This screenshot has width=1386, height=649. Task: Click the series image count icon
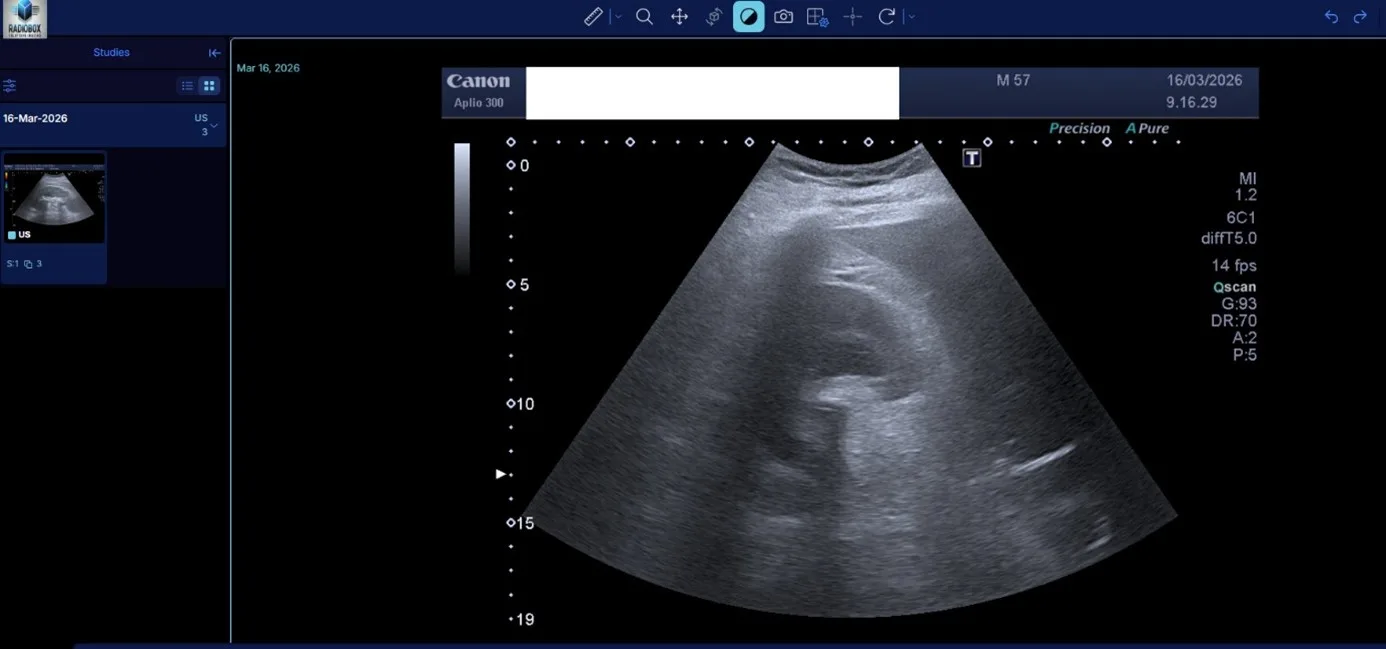(x=28, y=264)
